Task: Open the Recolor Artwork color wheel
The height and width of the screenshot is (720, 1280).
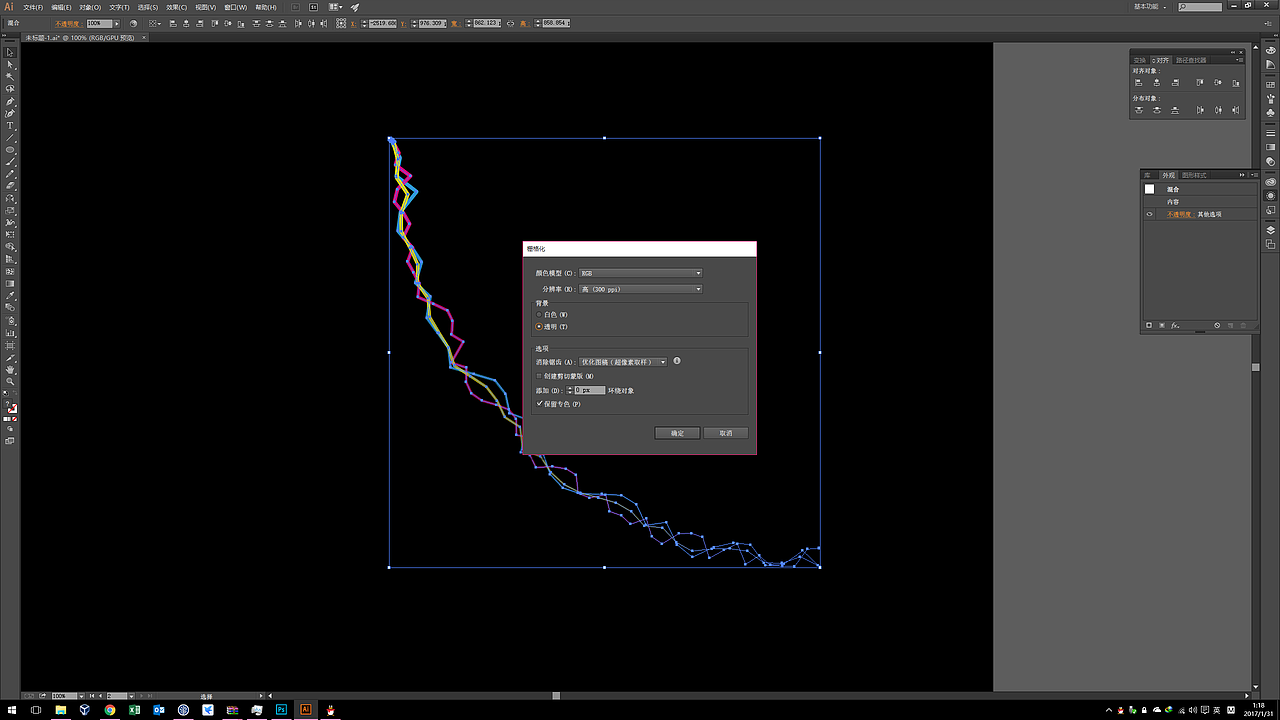Action: [x=133, y=23]
